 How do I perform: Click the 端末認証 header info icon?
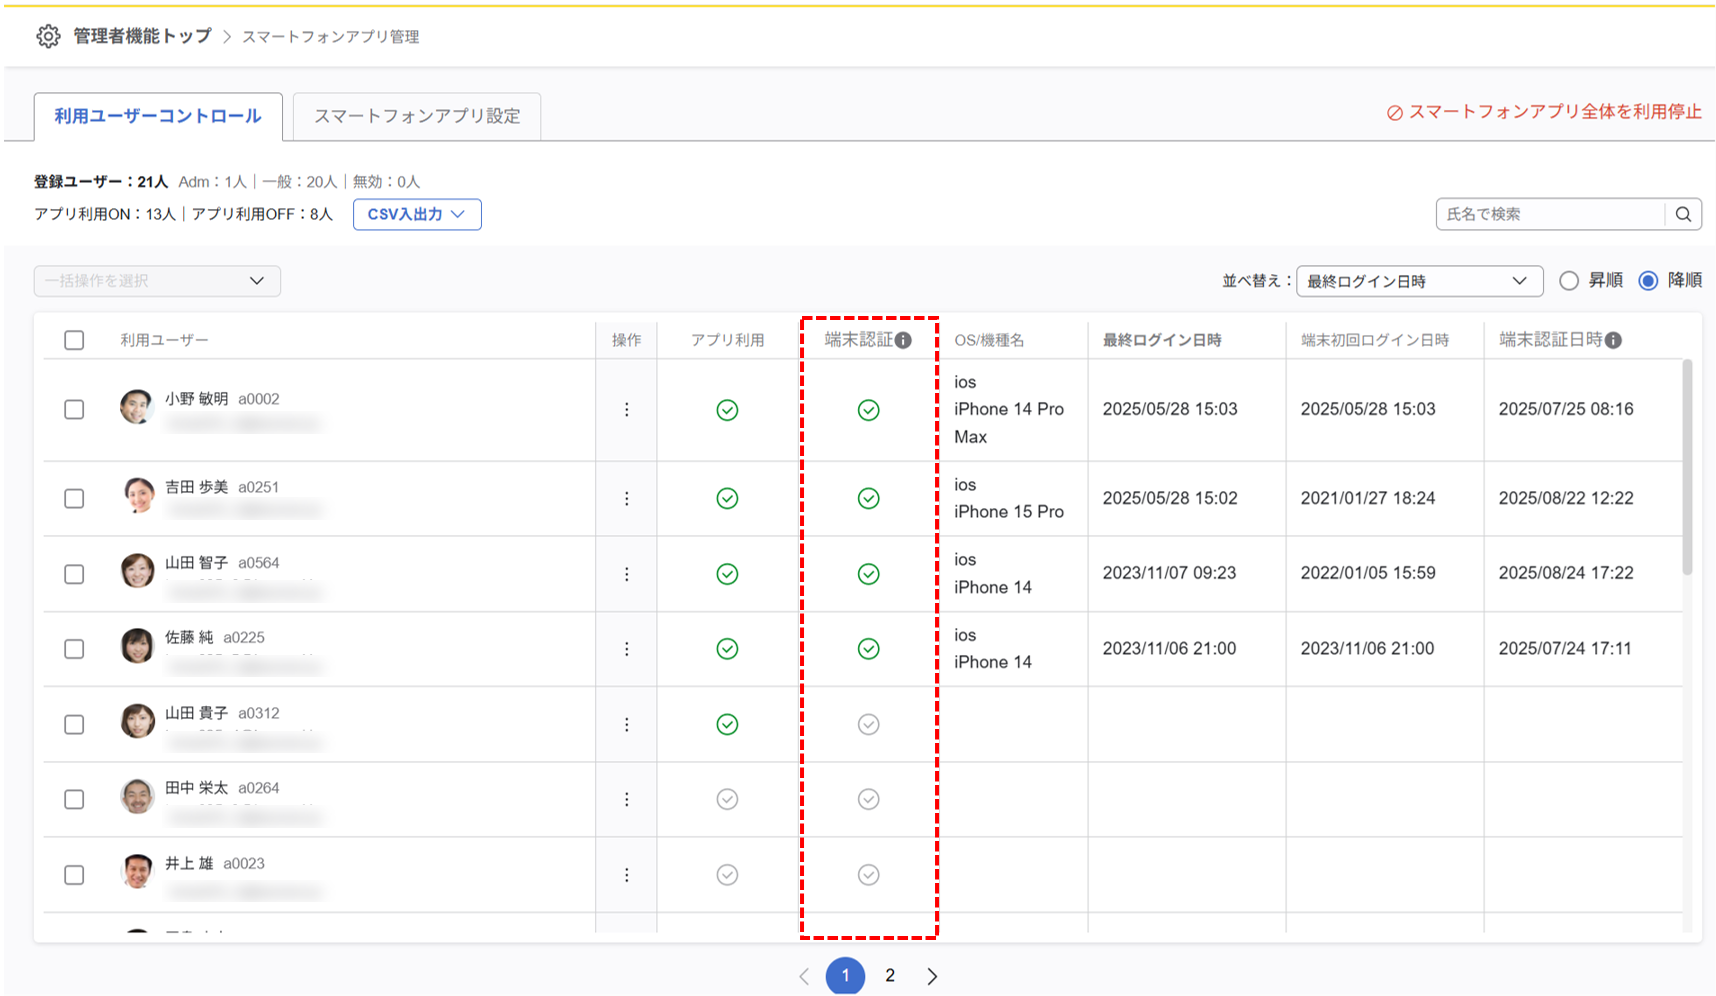click(x=904, y=341)
